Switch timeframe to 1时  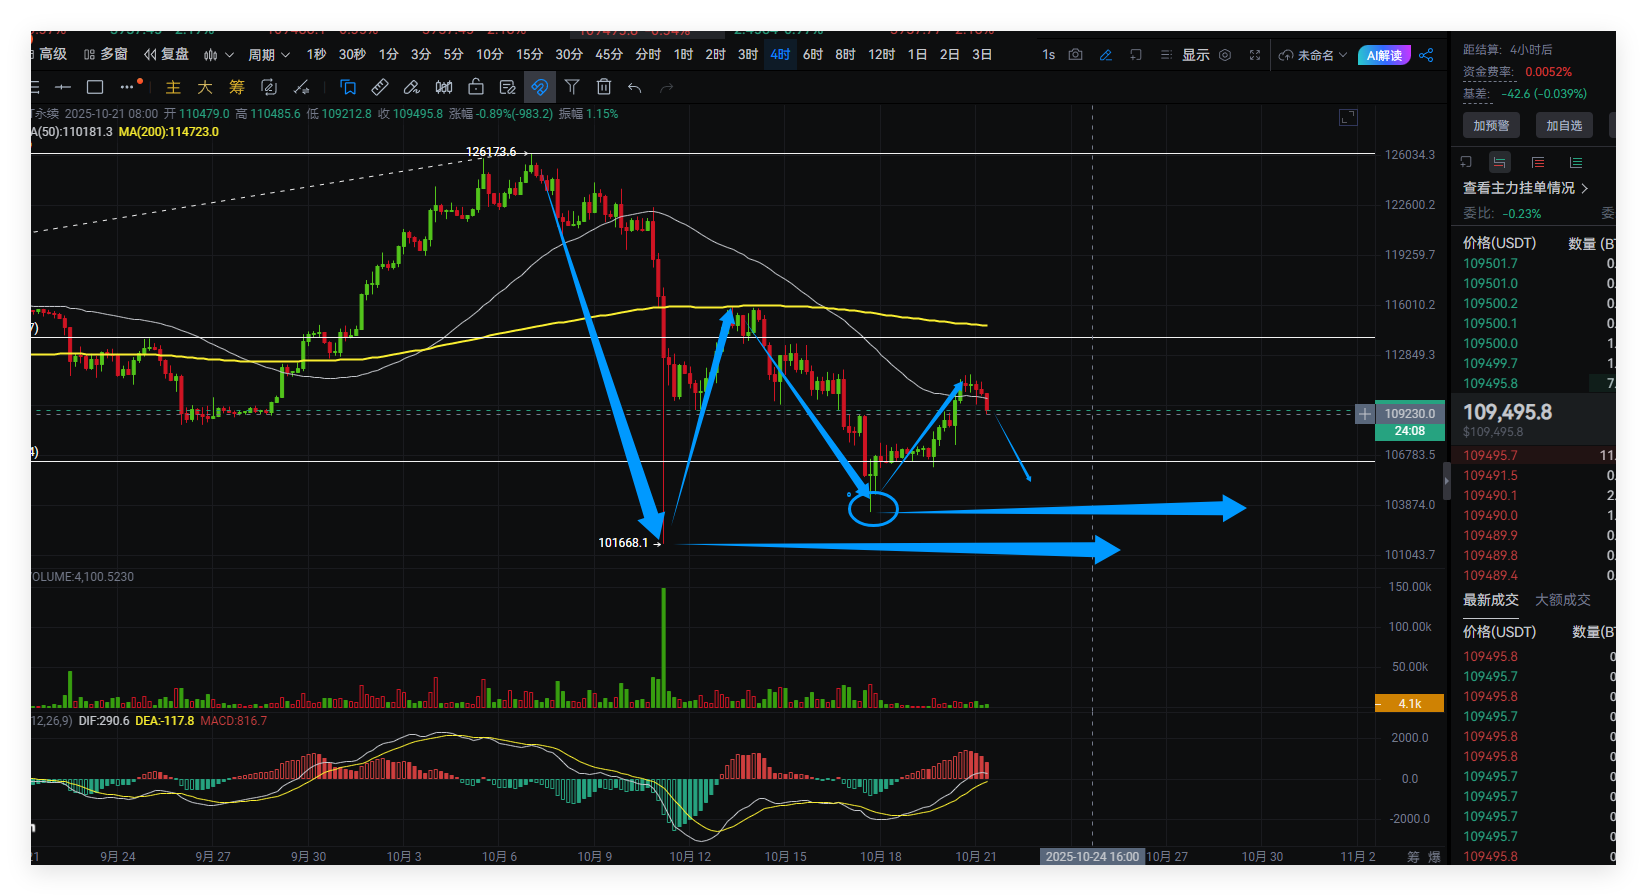tap(683, 55)
